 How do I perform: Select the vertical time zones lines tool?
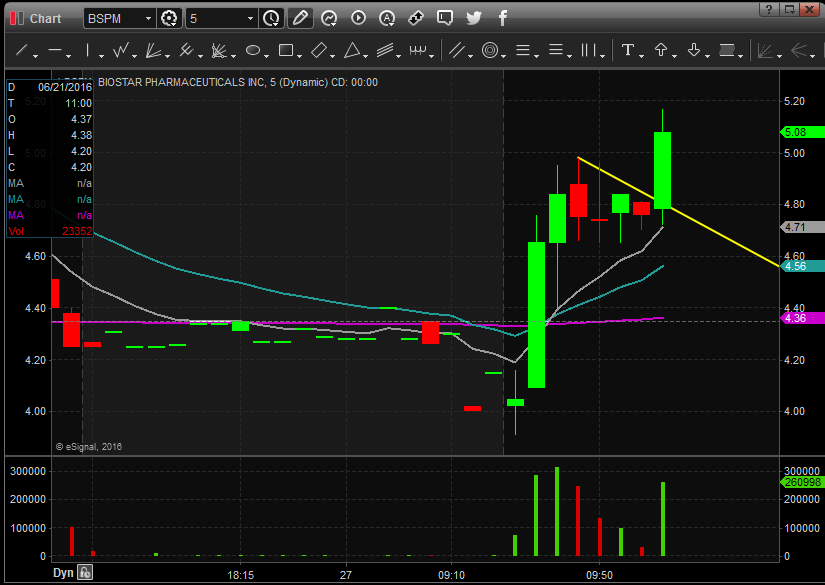pos(589,51)
